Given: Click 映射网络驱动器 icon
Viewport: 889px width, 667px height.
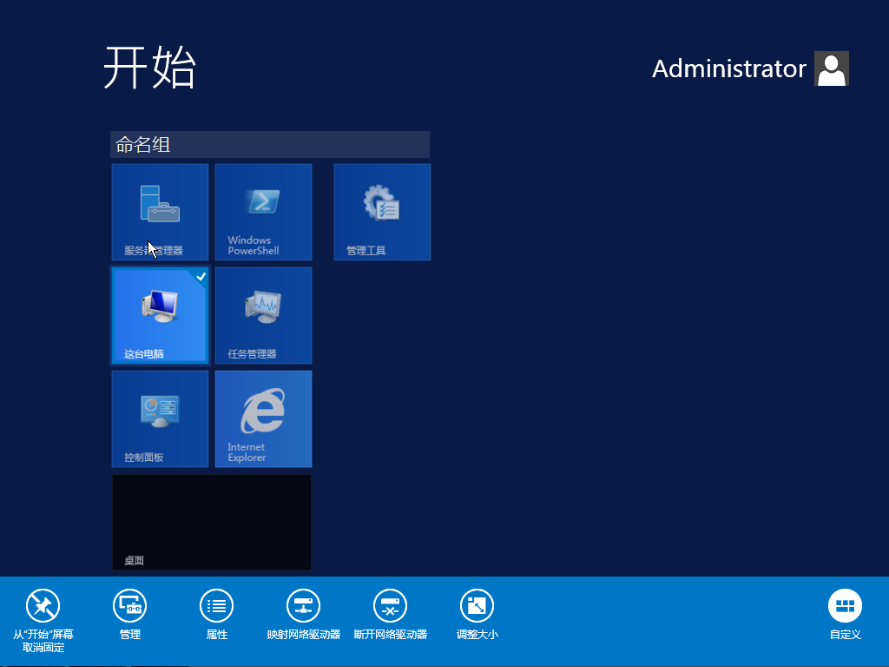Looking at the screenshot, I should (303, 606).
